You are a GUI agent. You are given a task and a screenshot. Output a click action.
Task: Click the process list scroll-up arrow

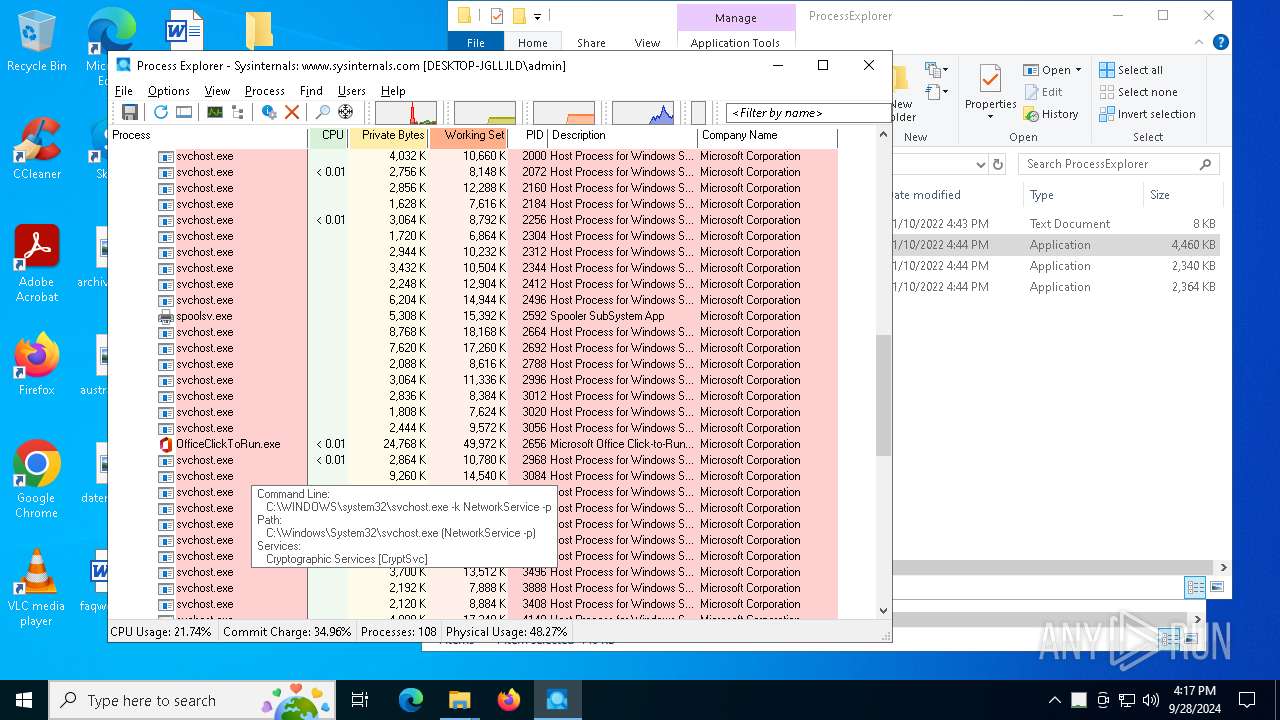coord(883,134)
